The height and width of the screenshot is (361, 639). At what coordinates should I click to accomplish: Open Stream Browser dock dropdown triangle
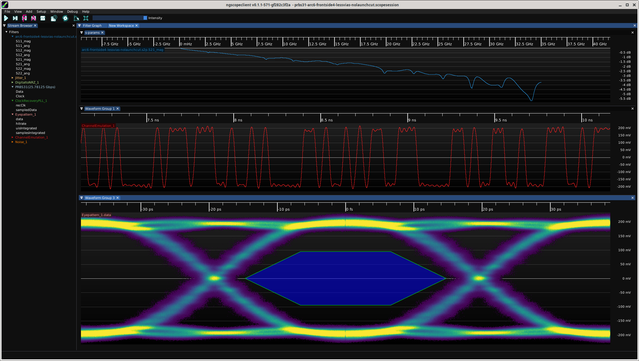(4, 25)
